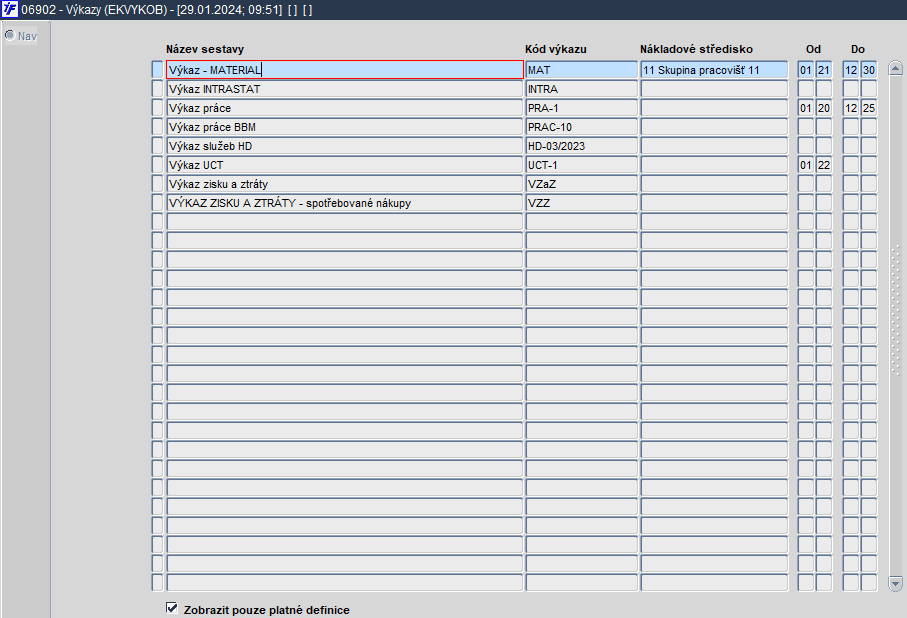Click the Název sestavy column header
Viewport: 907px width, 618px height.
click(205, 49)
